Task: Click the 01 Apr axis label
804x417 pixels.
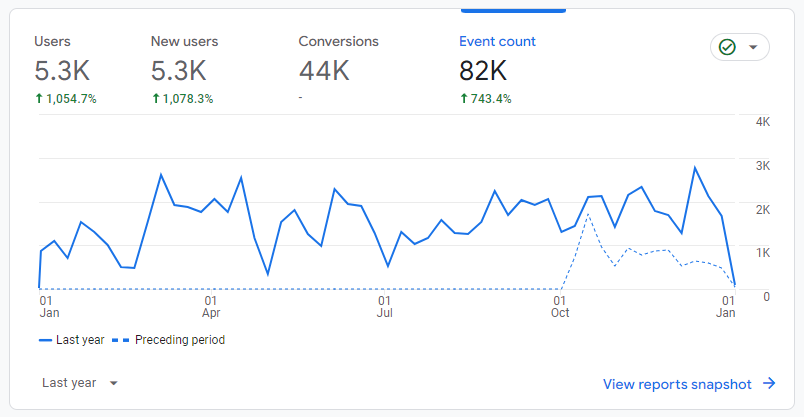Action: [x=211, y=307]
